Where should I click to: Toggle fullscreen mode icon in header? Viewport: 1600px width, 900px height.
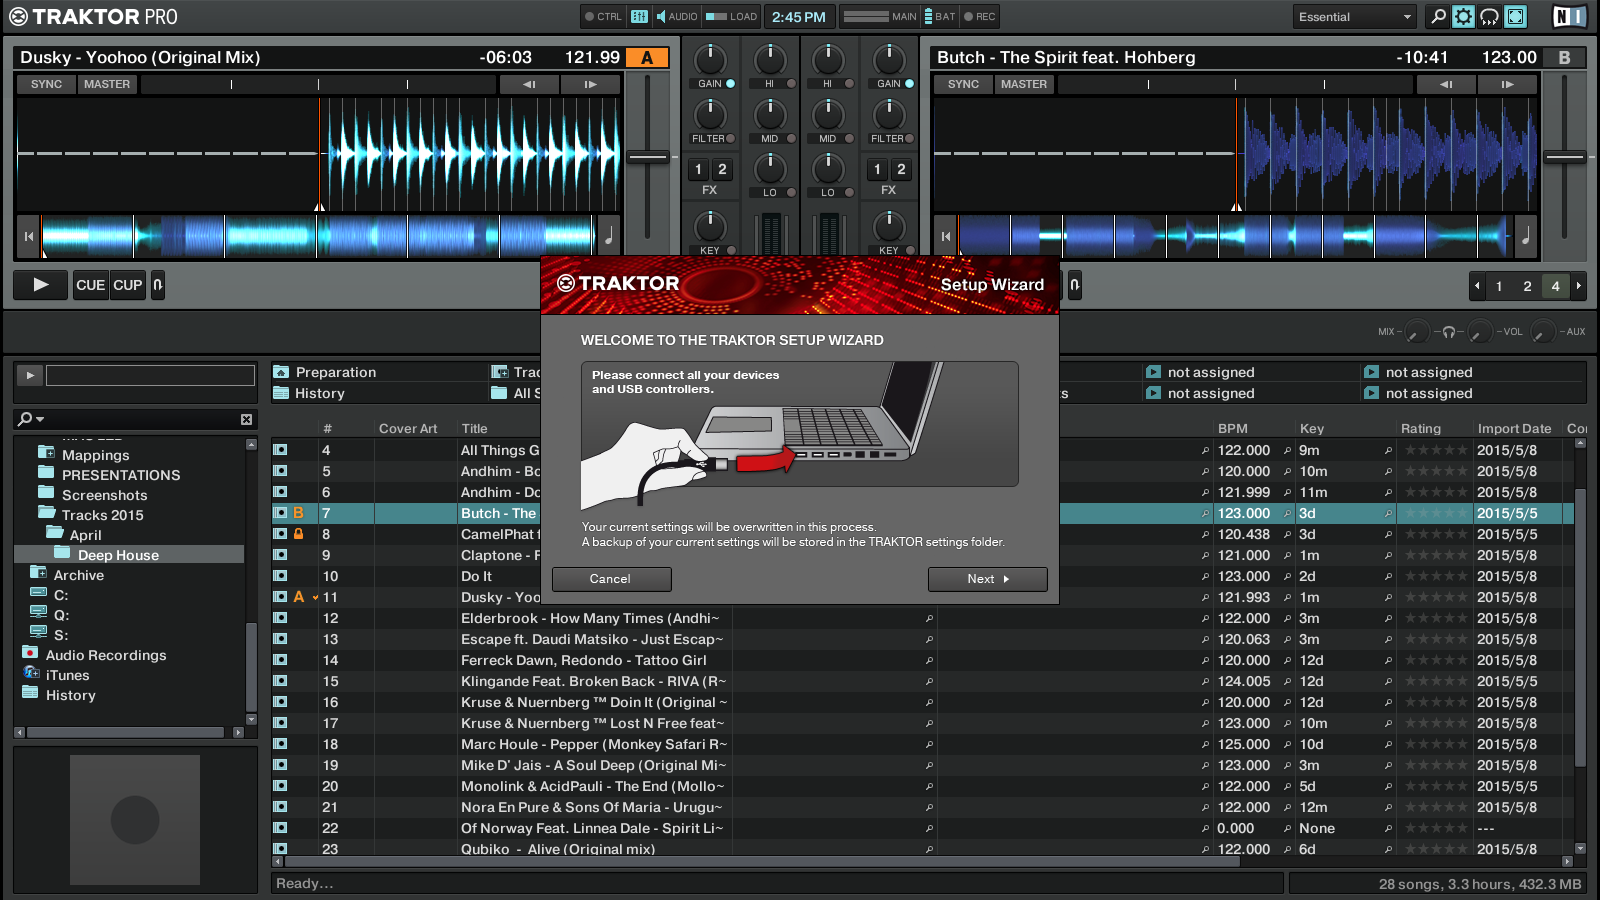tap(1515, 16)
